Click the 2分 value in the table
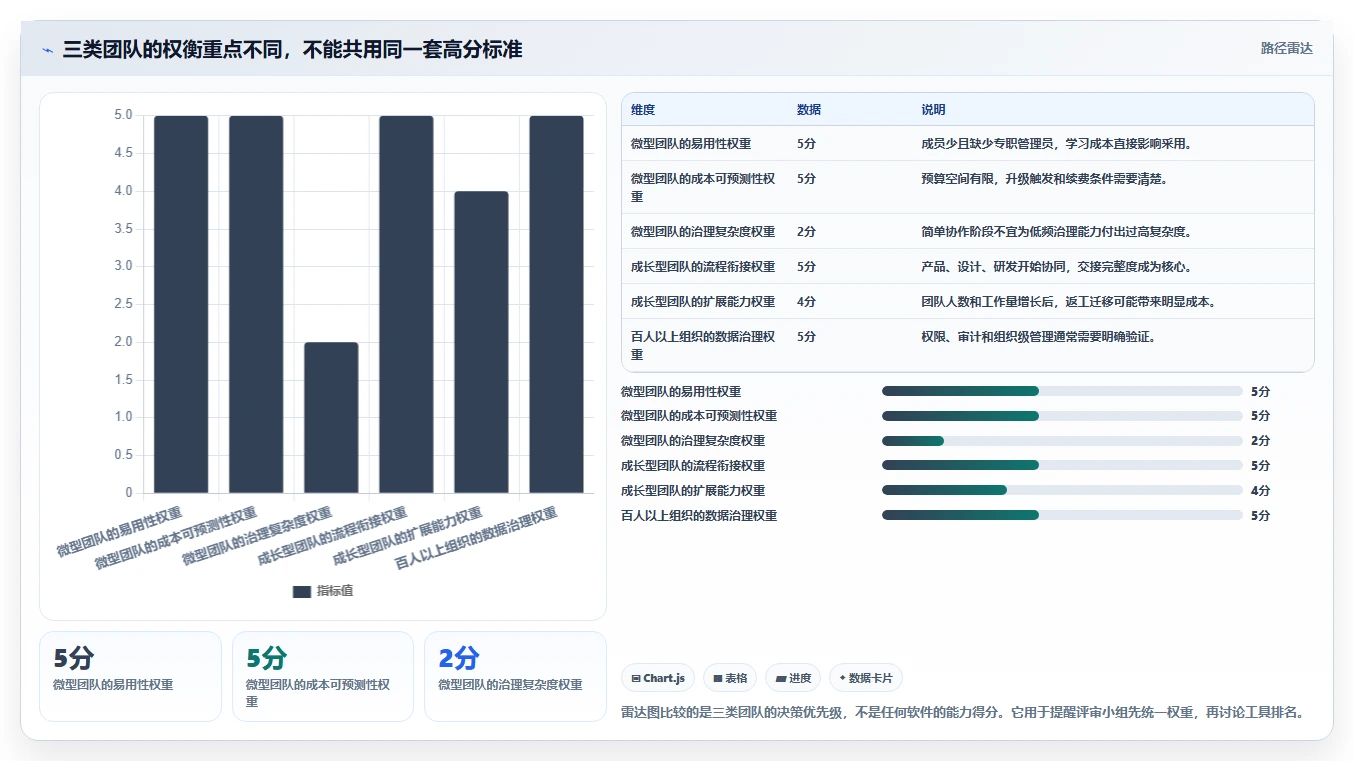 pyautogui.click(x=806, y=232)
